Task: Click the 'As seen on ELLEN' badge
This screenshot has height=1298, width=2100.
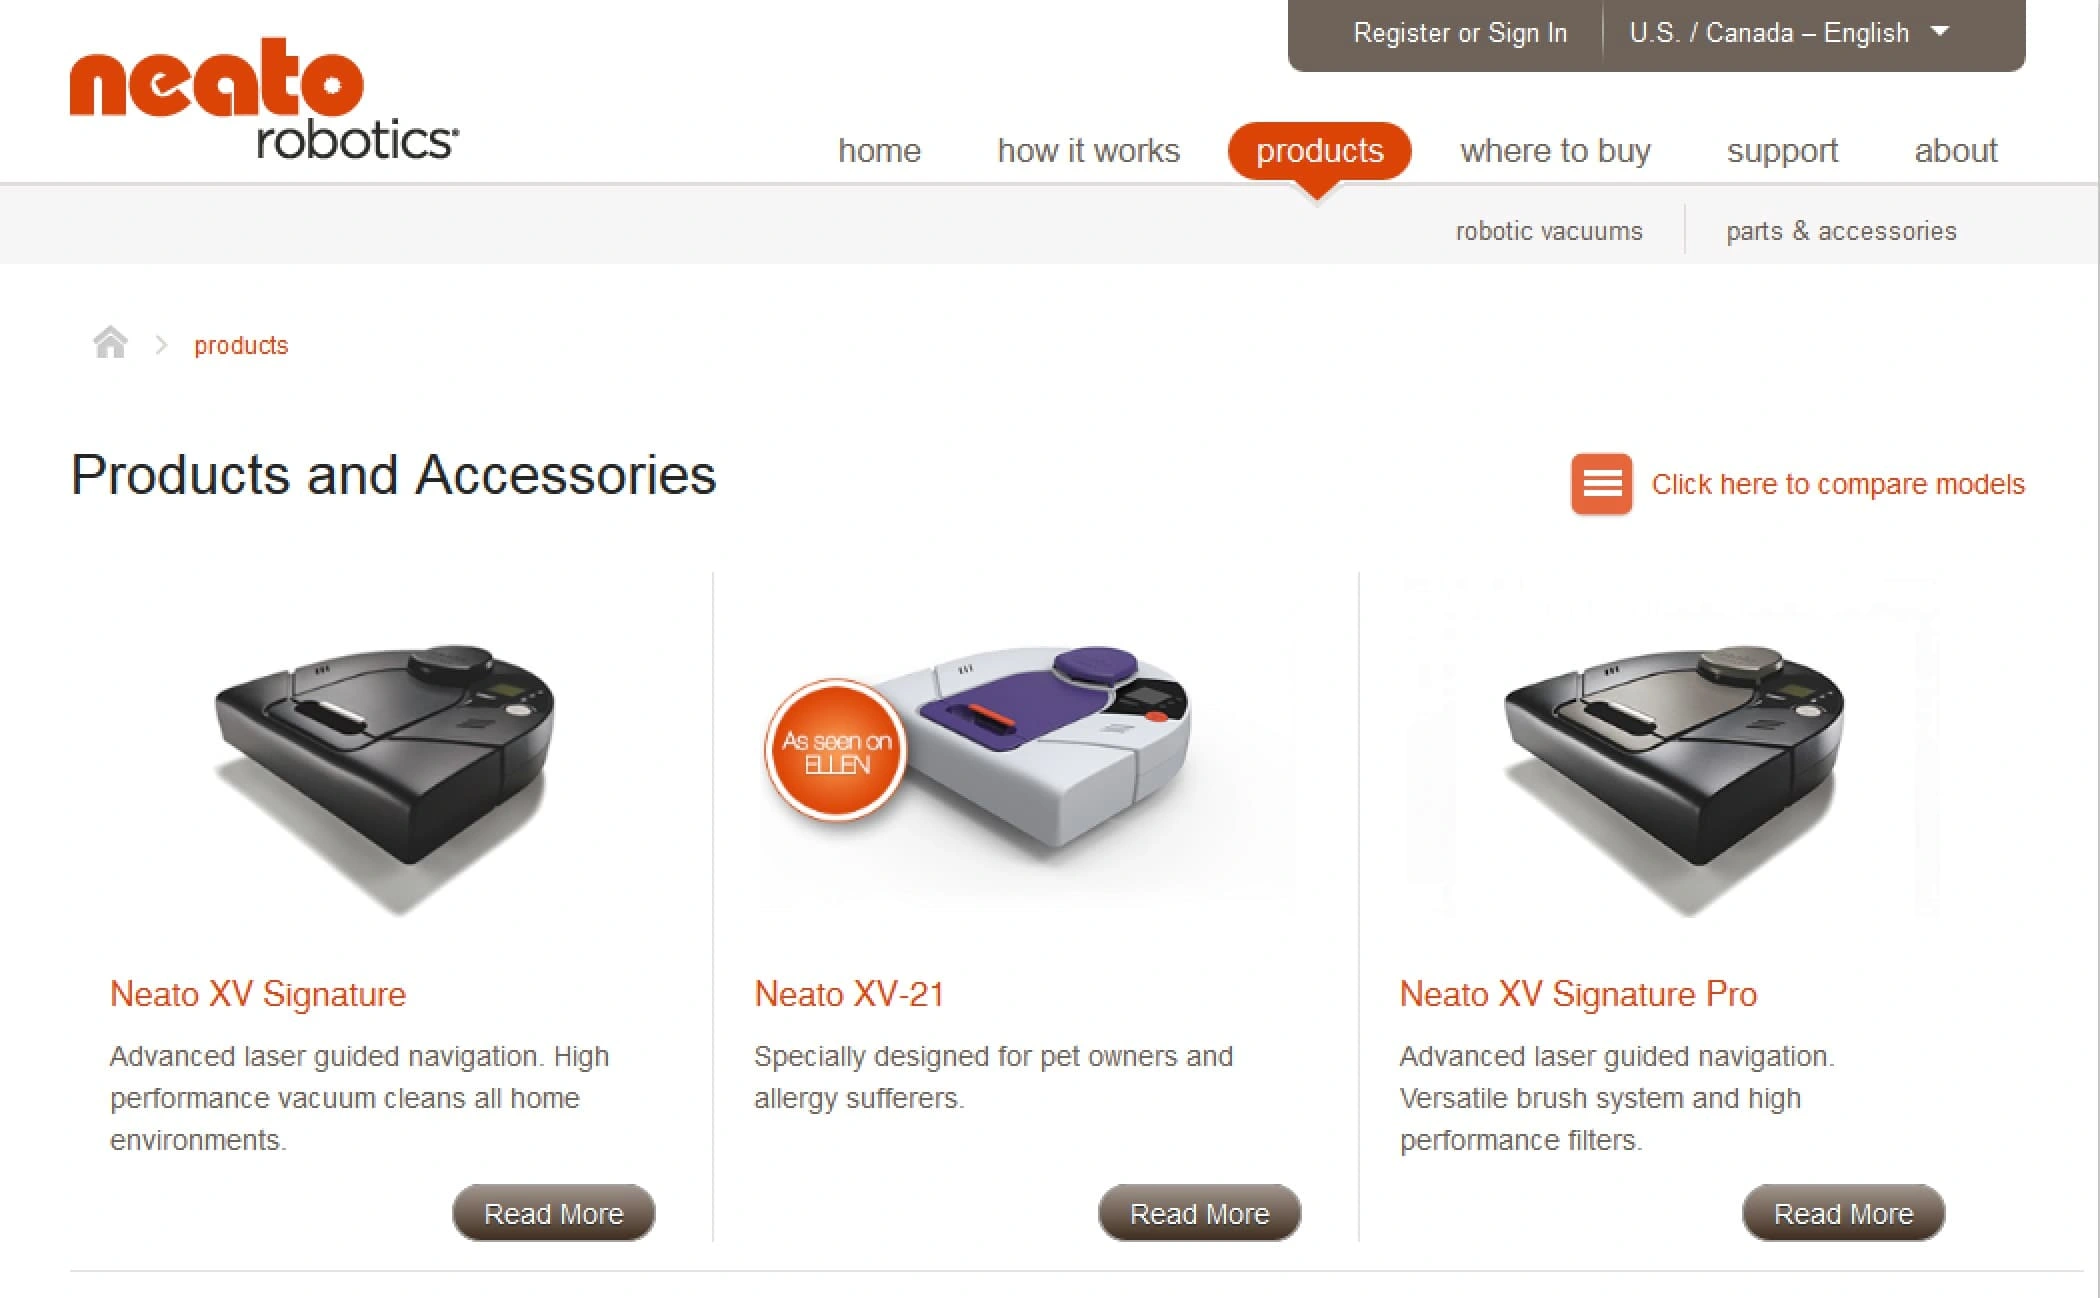Action: (x=836, y=751)
